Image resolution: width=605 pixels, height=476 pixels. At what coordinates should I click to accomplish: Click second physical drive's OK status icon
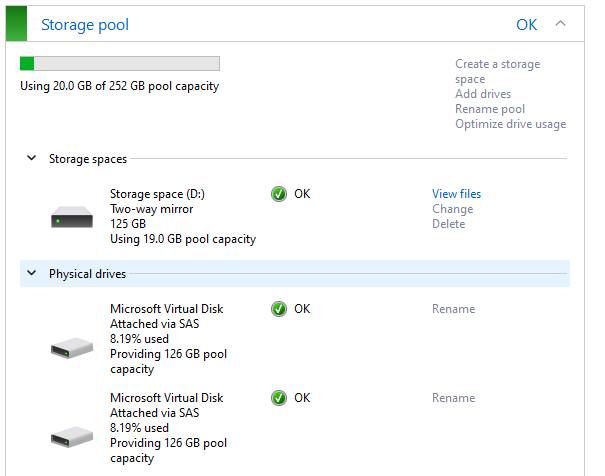tap(279, 398)
